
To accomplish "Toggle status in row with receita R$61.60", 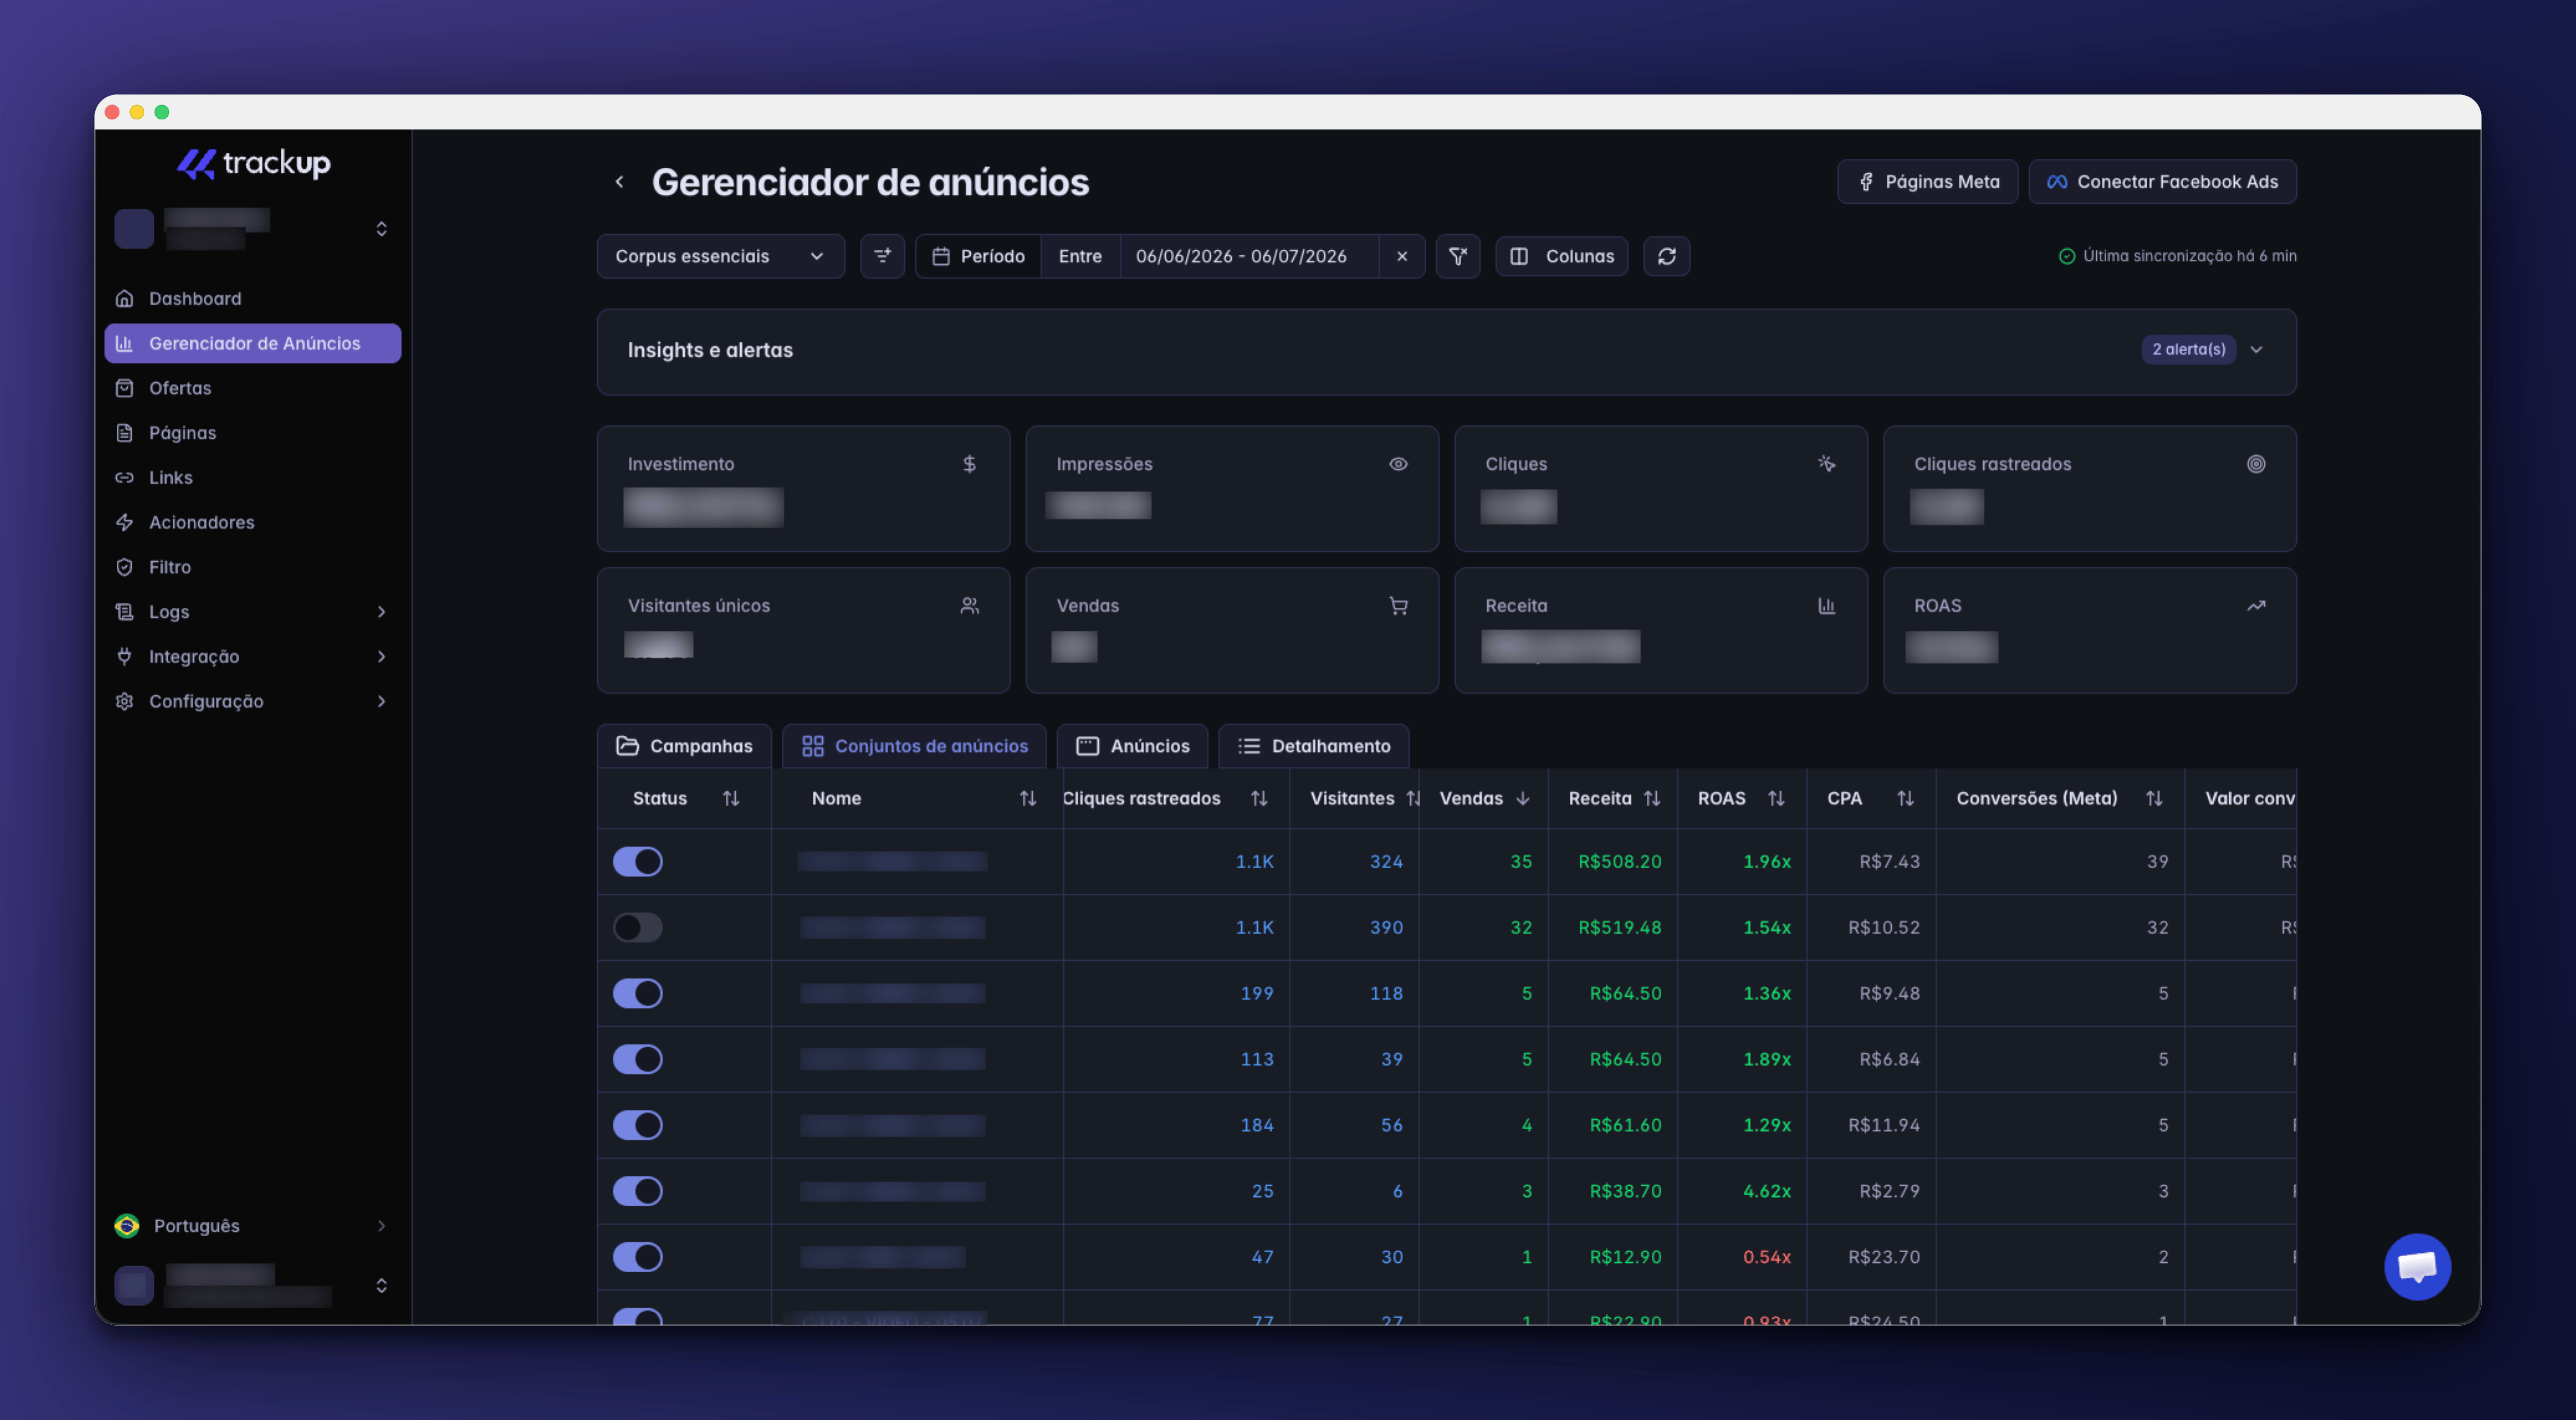I will pos(638,1126).
